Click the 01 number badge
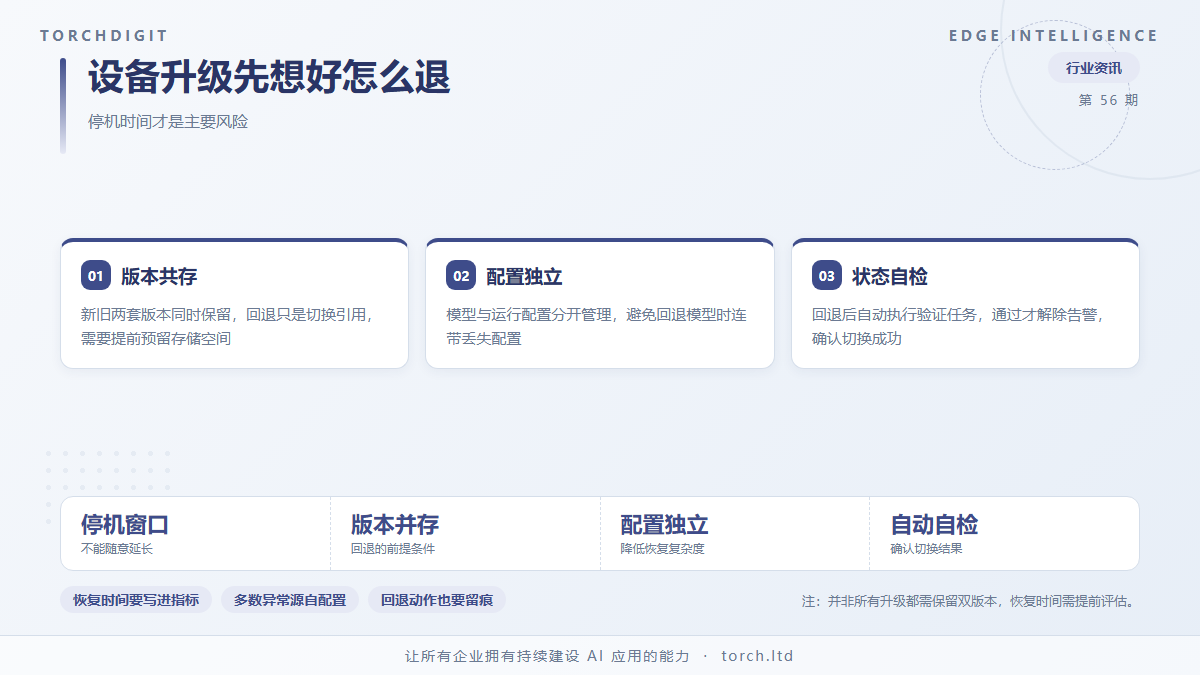1200x675 pixels. coord(96,276)
